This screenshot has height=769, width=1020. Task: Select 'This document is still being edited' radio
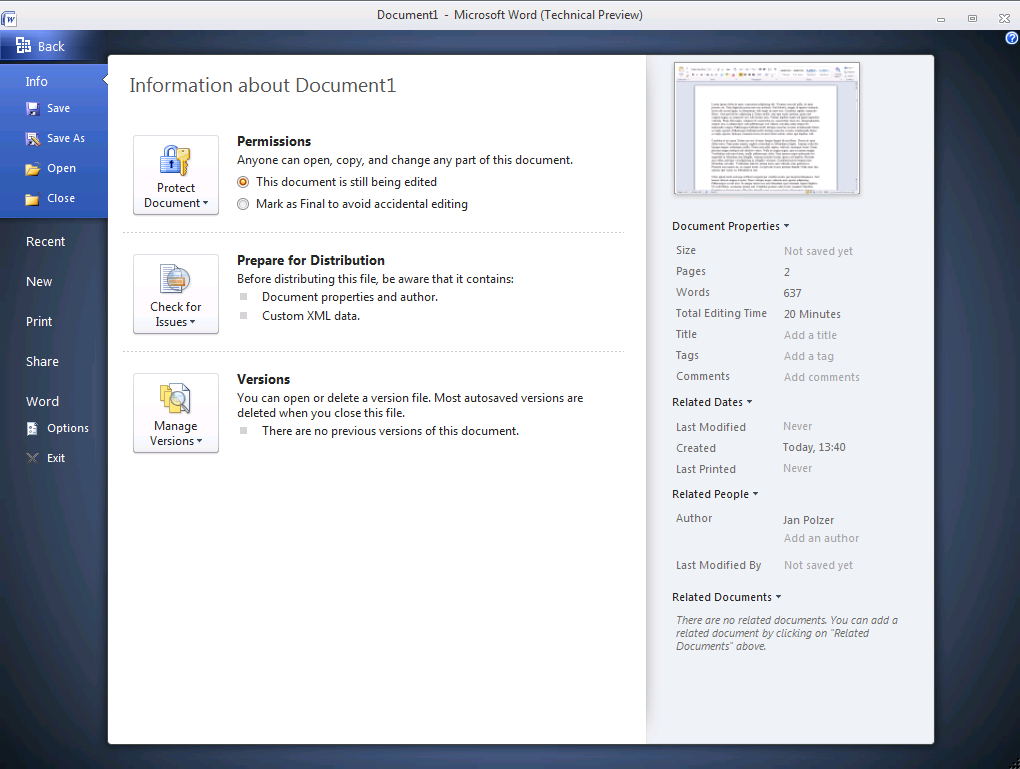(x=243, y=182)
